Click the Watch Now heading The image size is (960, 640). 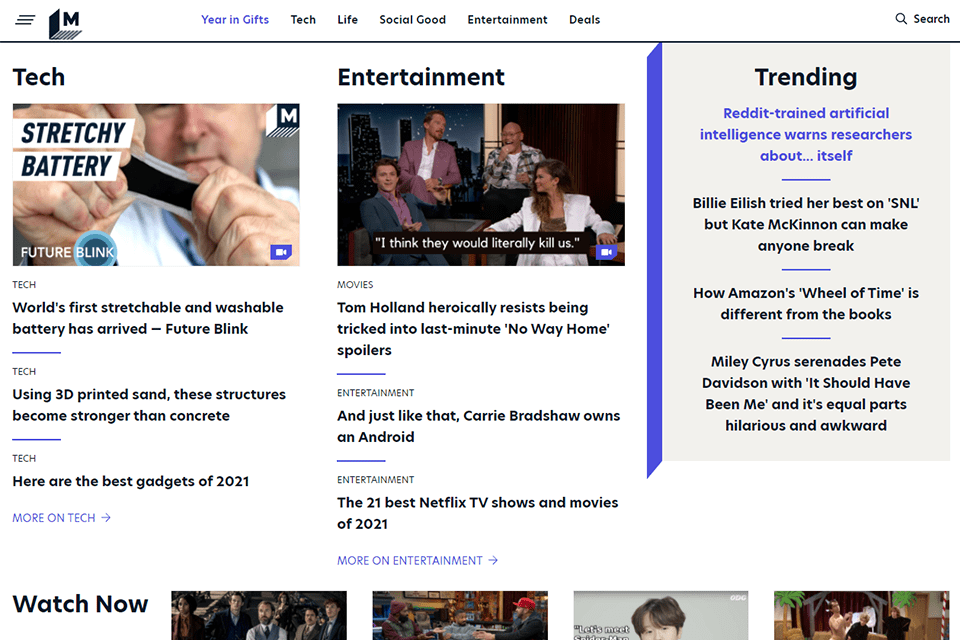click(80, 604)
